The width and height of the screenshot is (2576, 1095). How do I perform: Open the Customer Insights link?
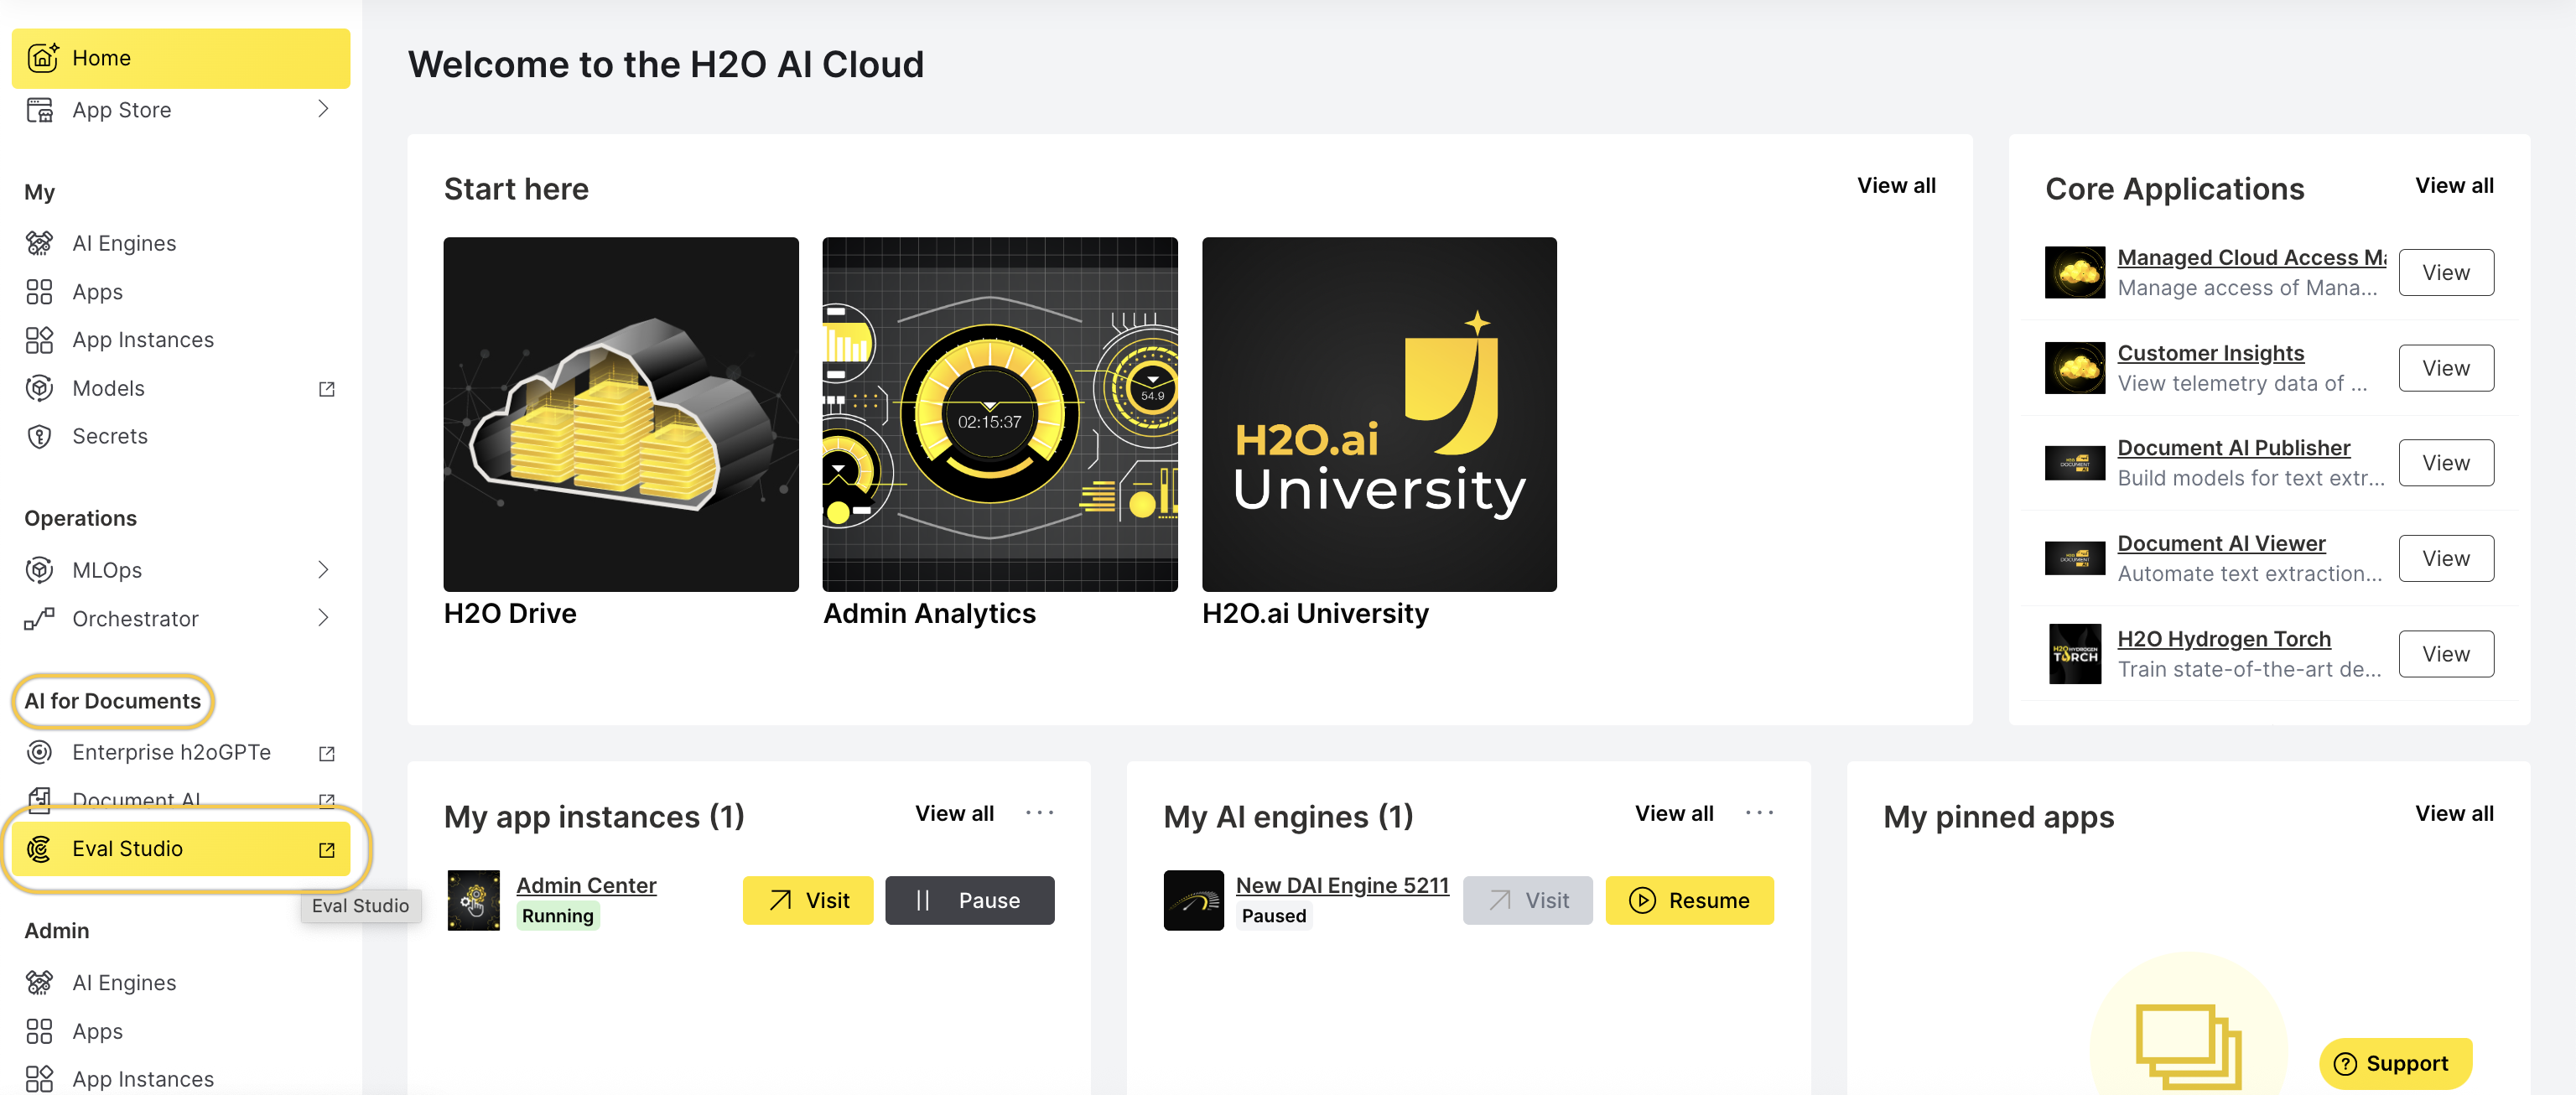tap(2210, 353)
